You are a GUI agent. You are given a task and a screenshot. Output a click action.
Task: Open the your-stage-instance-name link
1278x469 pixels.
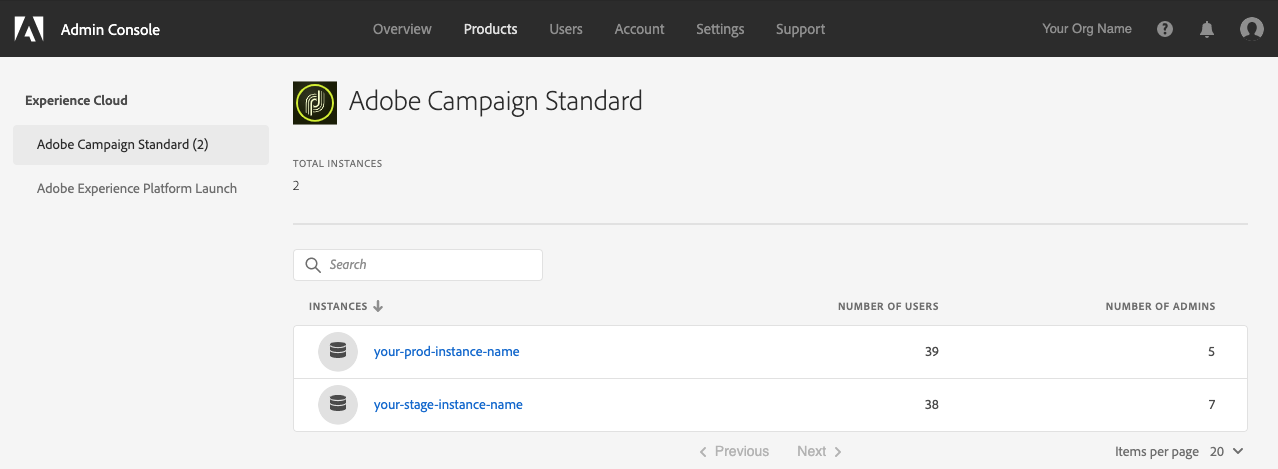pyautogui.click(x=448, y=404)
